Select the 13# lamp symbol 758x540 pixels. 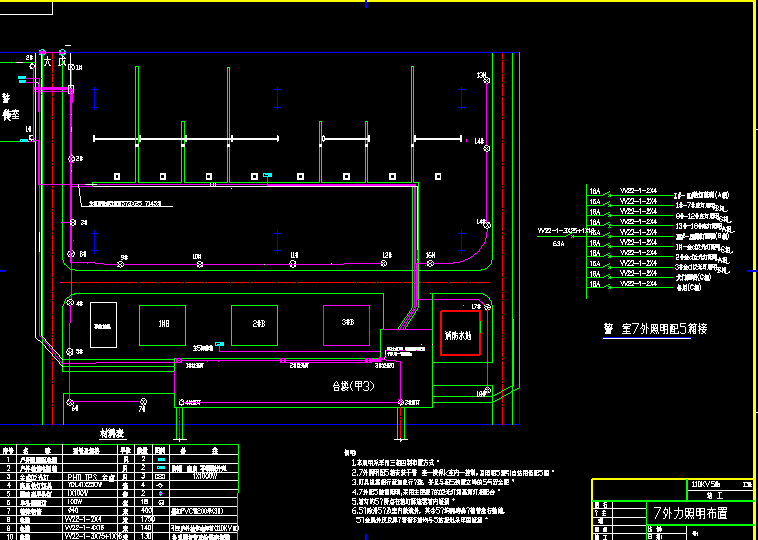(487, 80)
